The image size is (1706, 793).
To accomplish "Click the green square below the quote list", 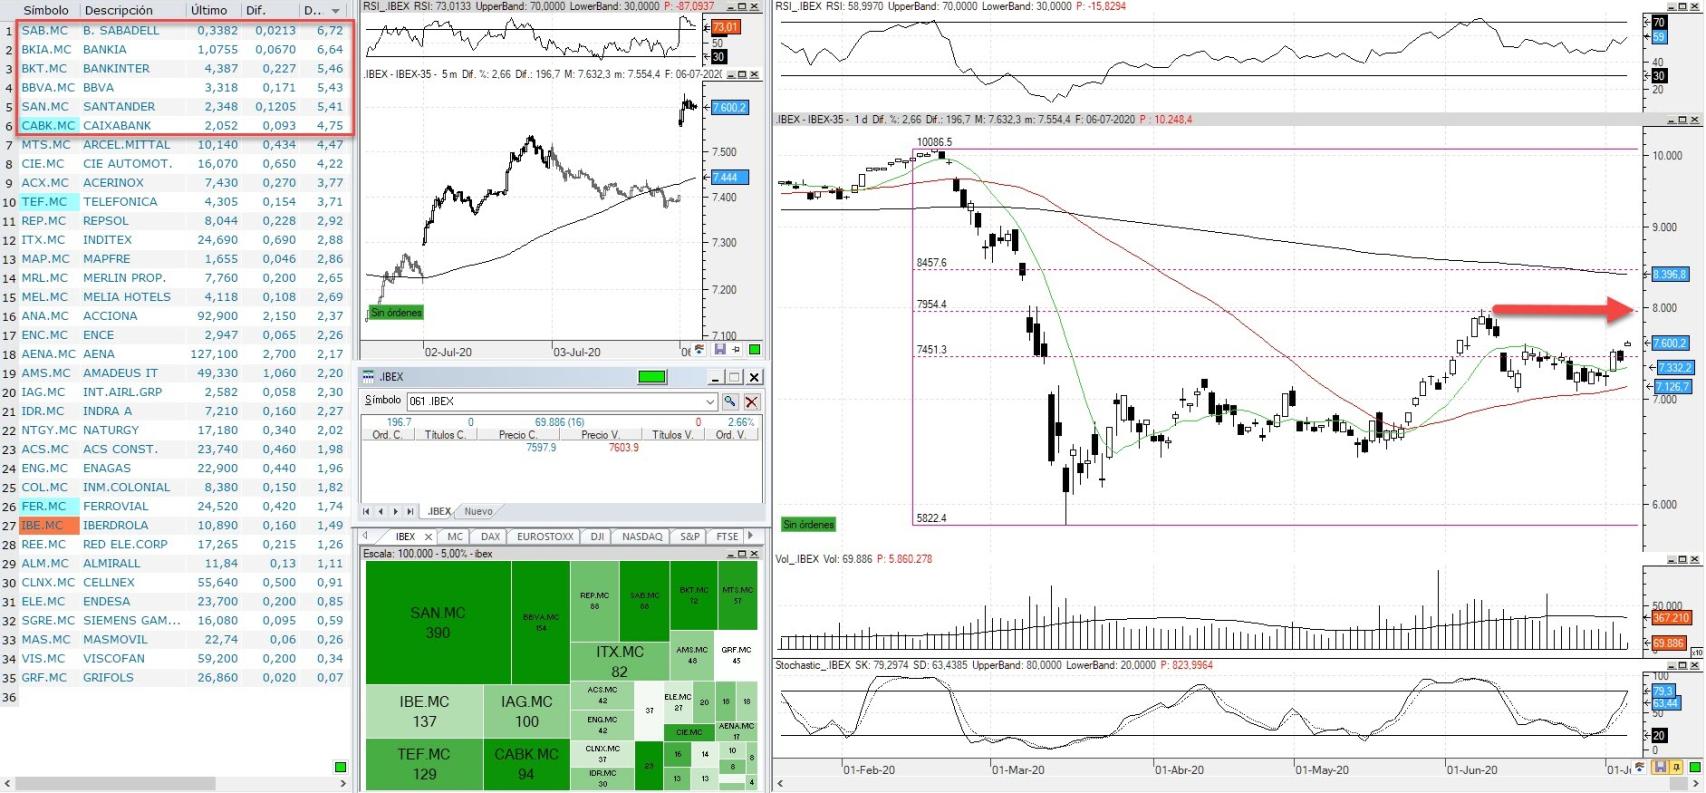I will [x=340, y=767].
